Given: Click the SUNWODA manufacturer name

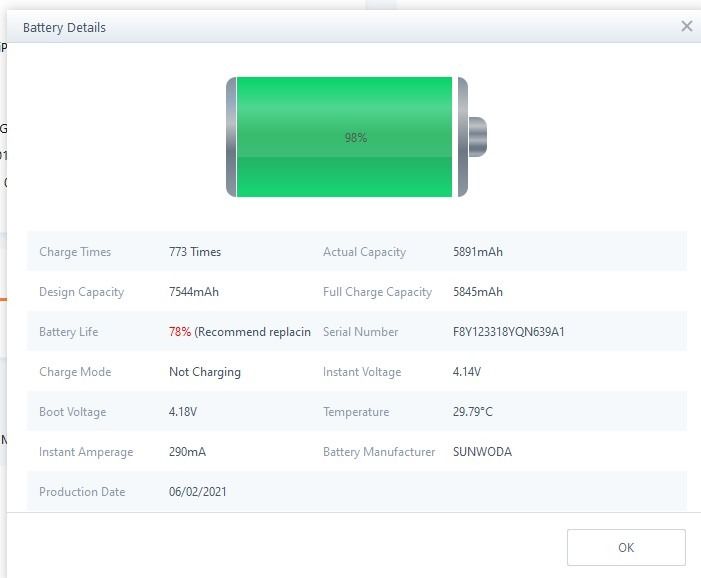Looking at the screenshot, I should click(482, 452).
